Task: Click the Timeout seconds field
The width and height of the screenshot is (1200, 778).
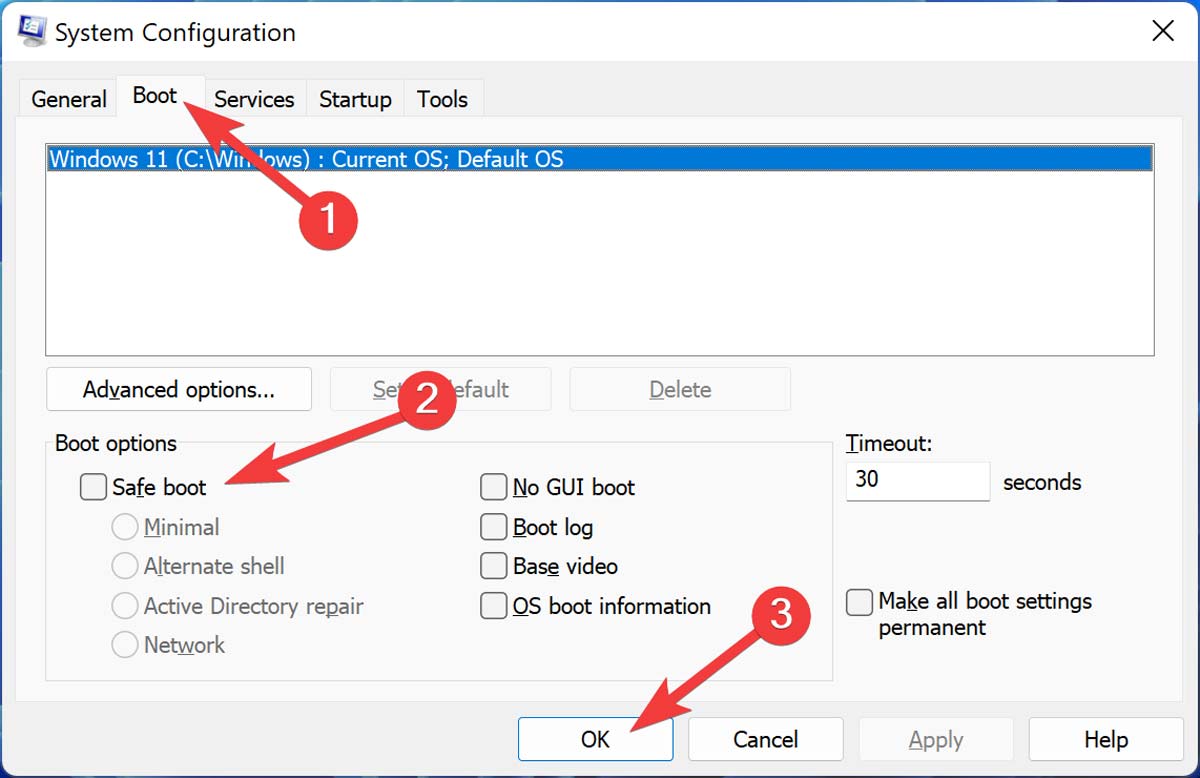Action: [x=916, y=481]
